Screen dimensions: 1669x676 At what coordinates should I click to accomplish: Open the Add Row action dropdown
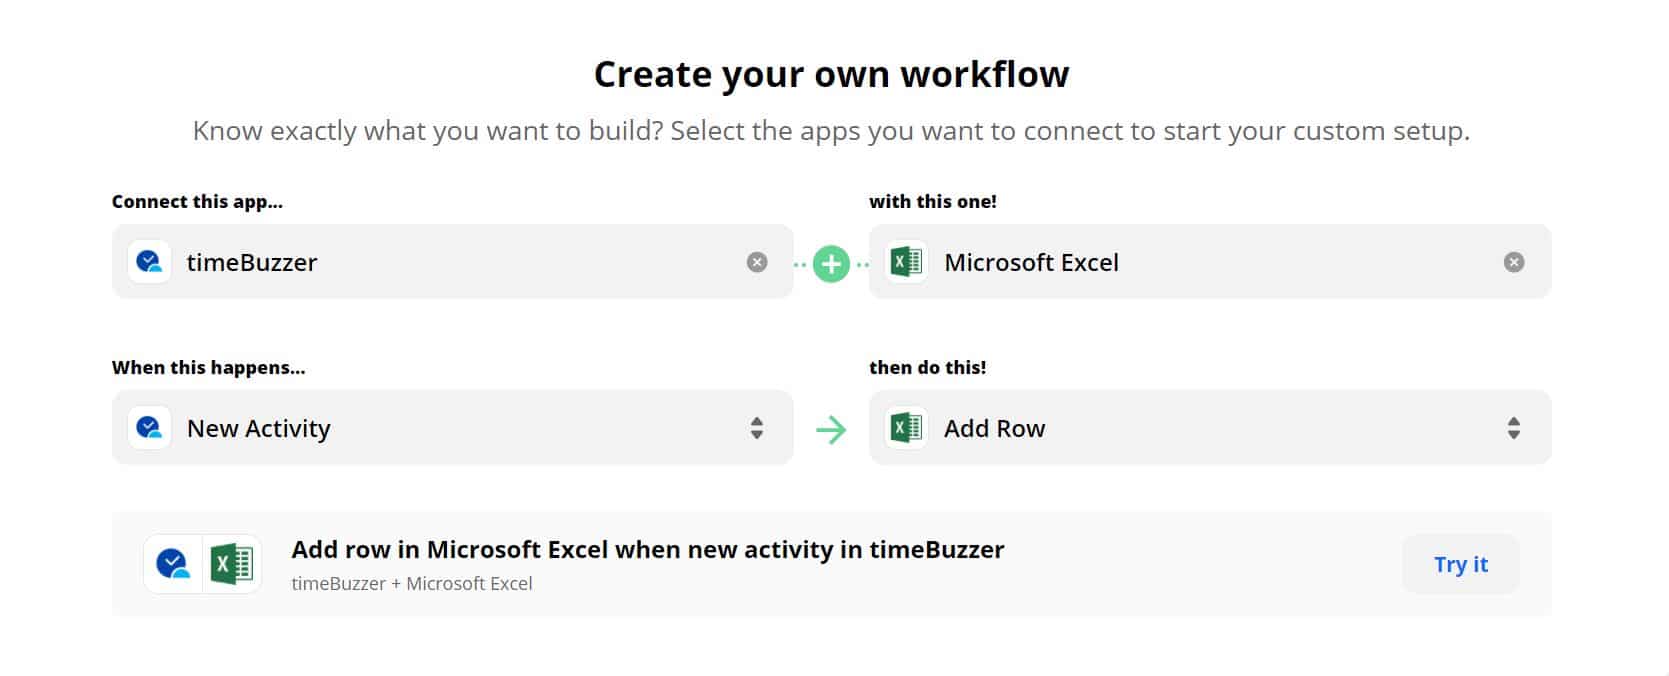(1210, 428)
